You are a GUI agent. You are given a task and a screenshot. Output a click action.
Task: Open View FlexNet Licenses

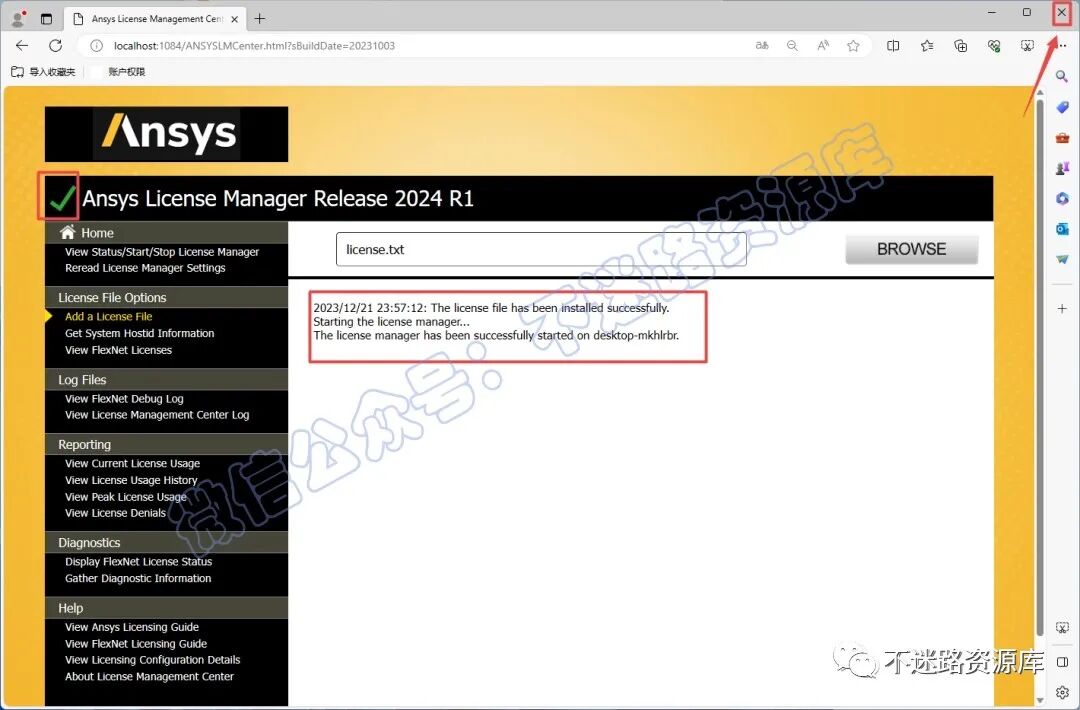[x=118, y=350]
